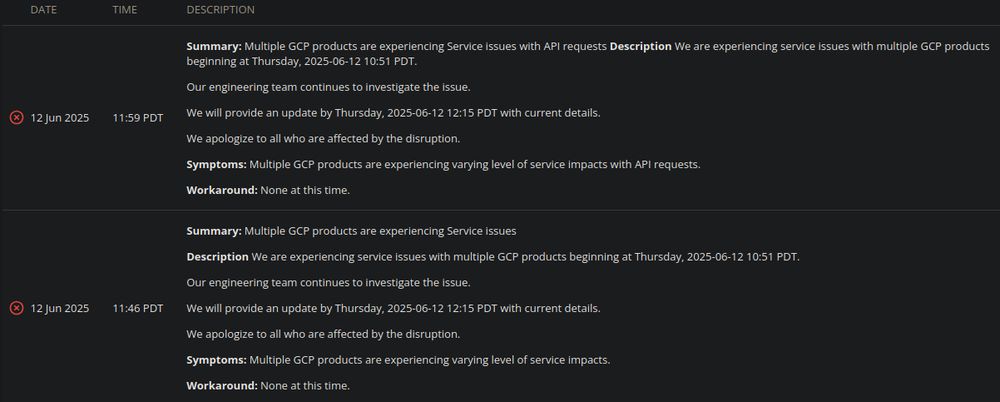Click second 'Our engineering team continues' line

(x=328, y=283)
